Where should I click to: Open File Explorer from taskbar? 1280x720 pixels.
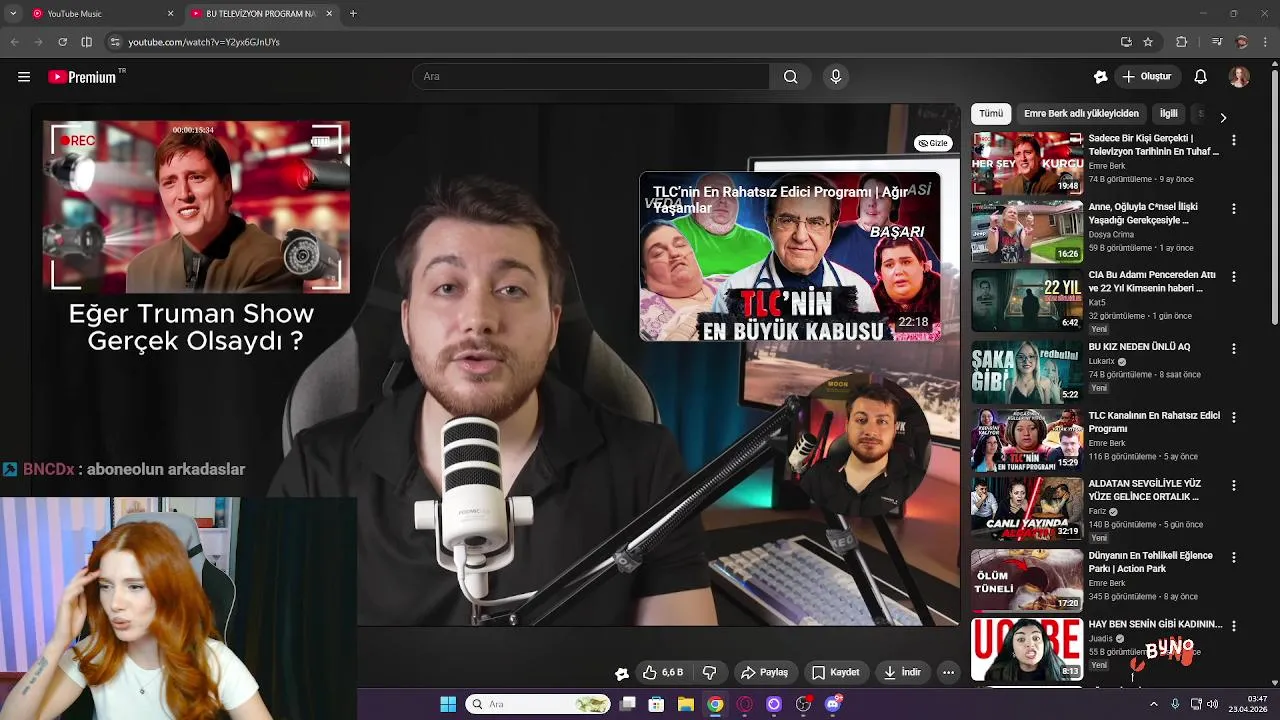(685, 704)
